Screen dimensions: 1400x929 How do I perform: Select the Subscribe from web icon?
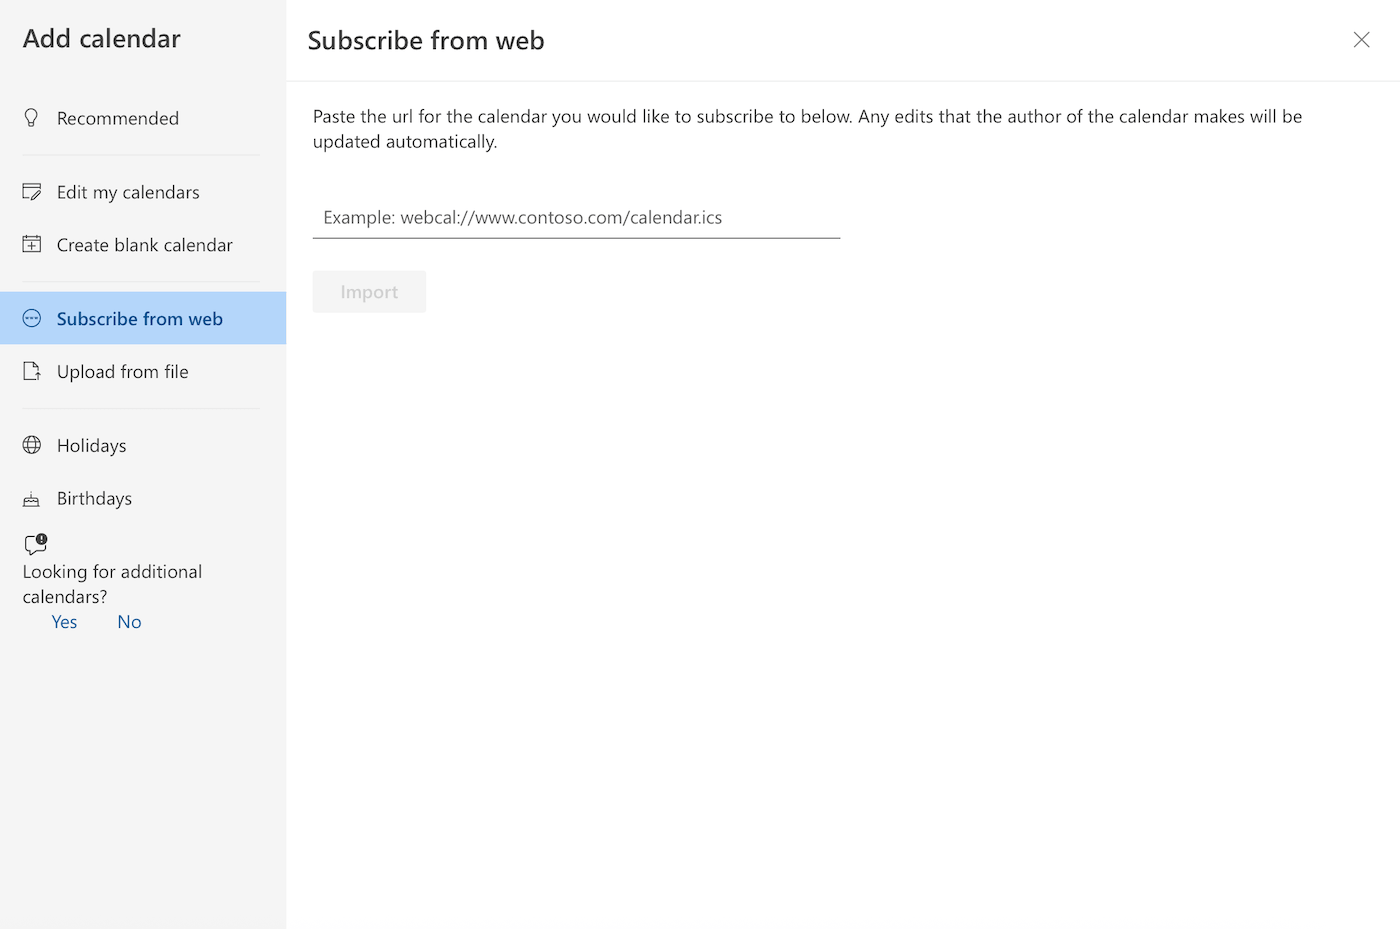coord(32,318)
